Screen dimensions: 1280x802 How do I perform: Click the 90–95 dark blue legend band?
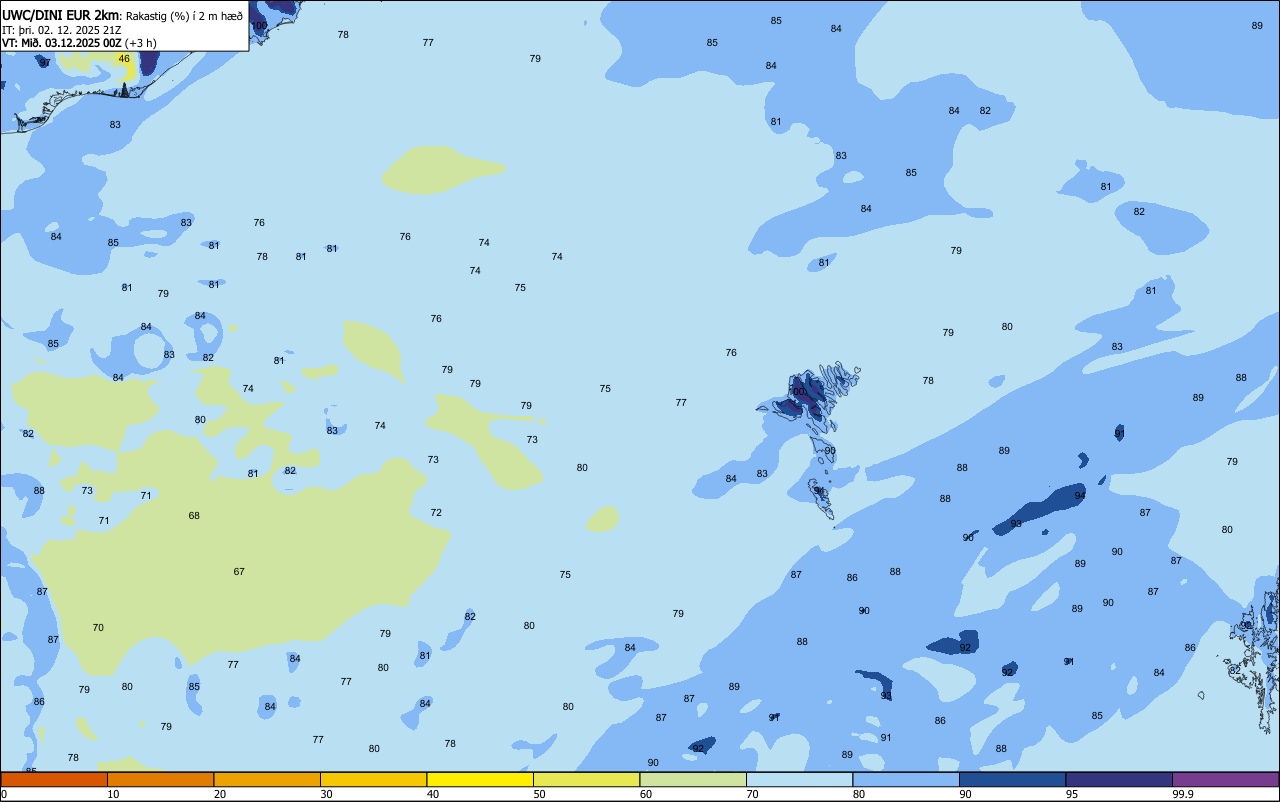click(x=1012, y=779)
